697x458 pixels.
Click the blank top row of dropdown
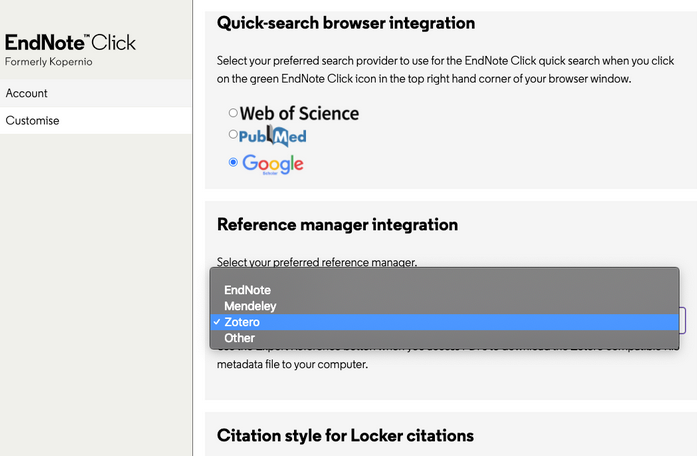(x=445, y=276)
